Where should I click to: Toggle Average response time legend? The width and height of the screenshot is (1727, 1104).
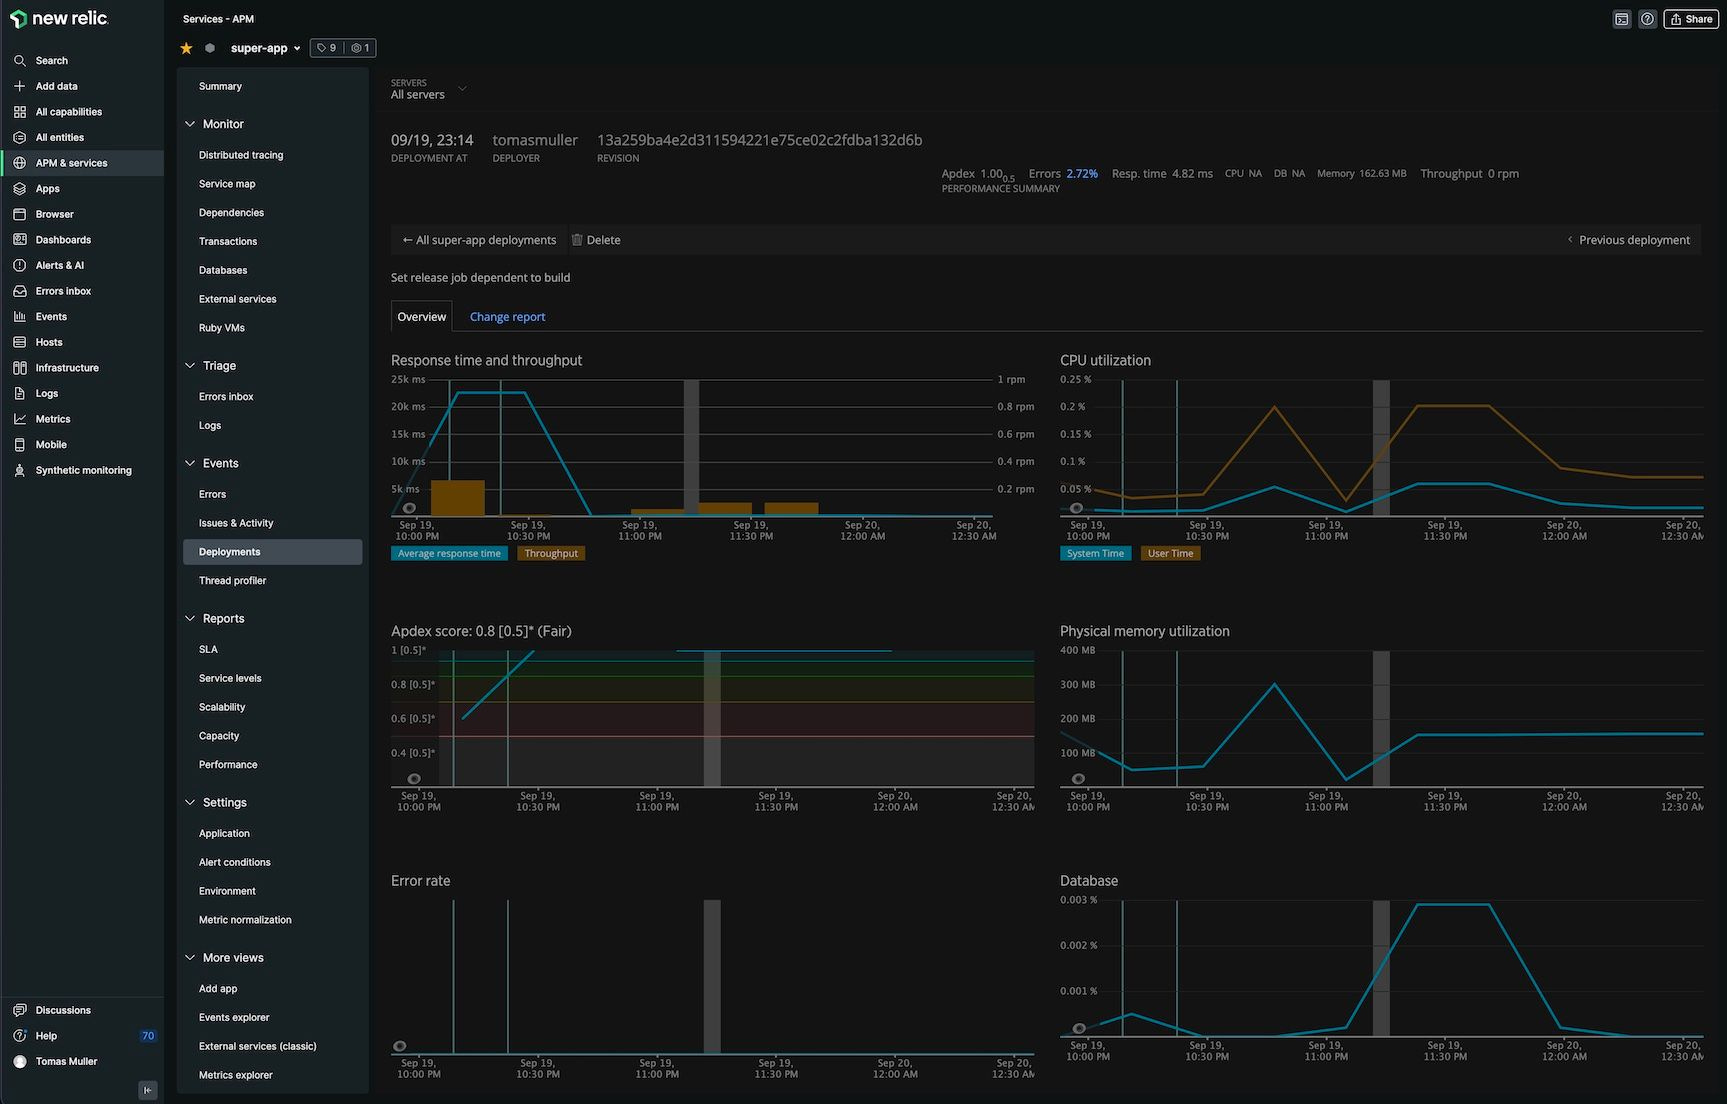pyautogui.click(x=449, y=553)
